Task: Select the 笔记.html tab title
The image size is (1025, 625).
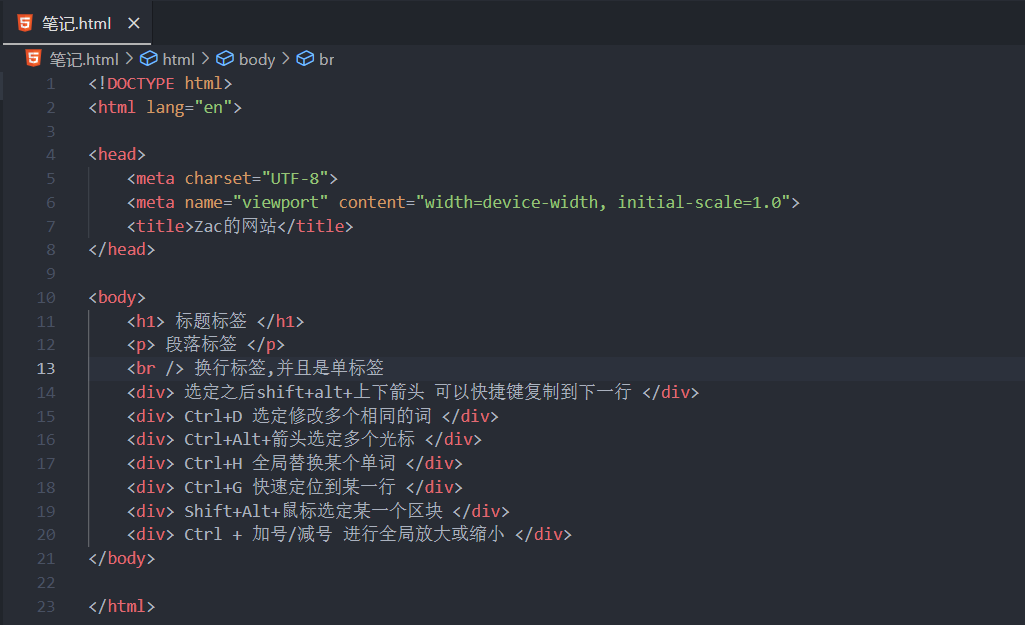Action: point(76,23)
